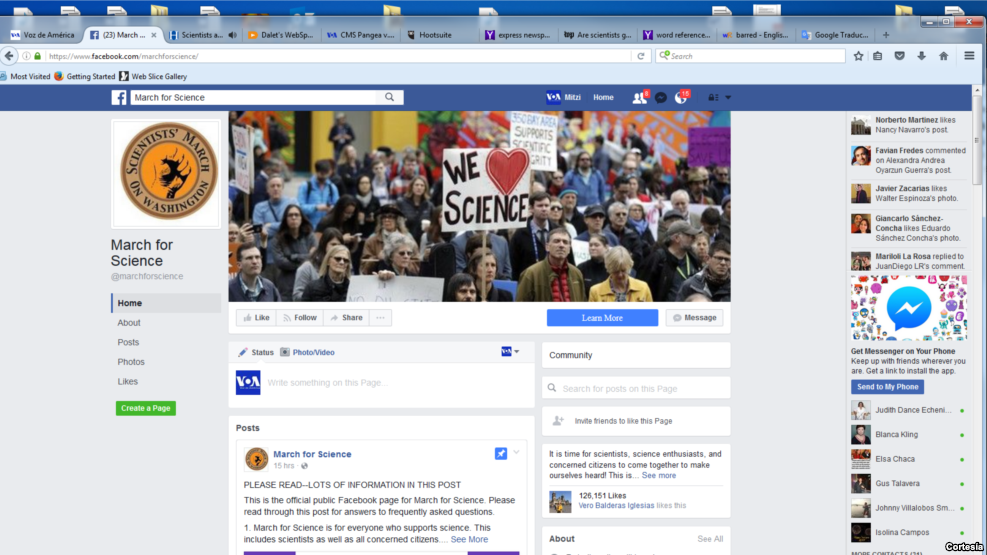Click the pinned post icon
Screen dimensions: 987x555
click(x=500, y=454)
